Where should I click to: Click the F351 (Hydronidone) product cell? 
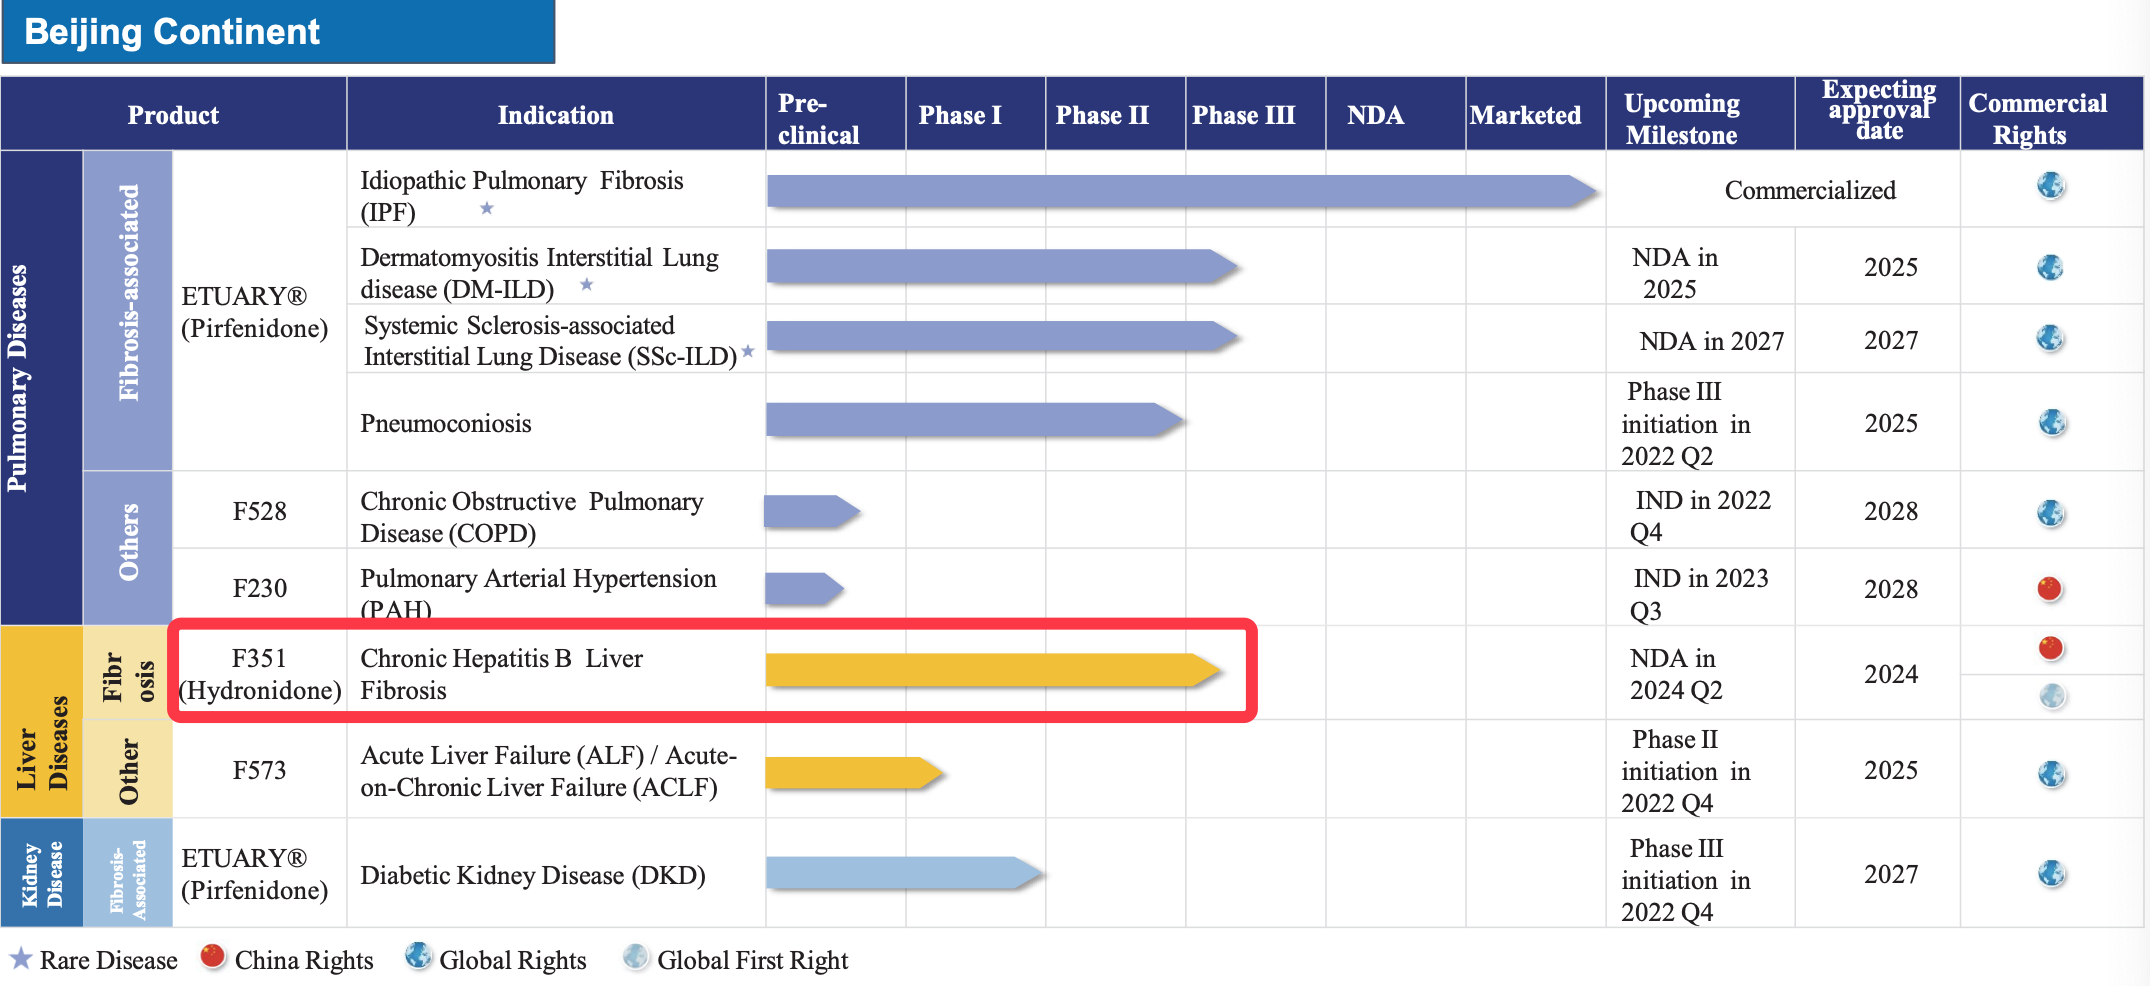260,674
